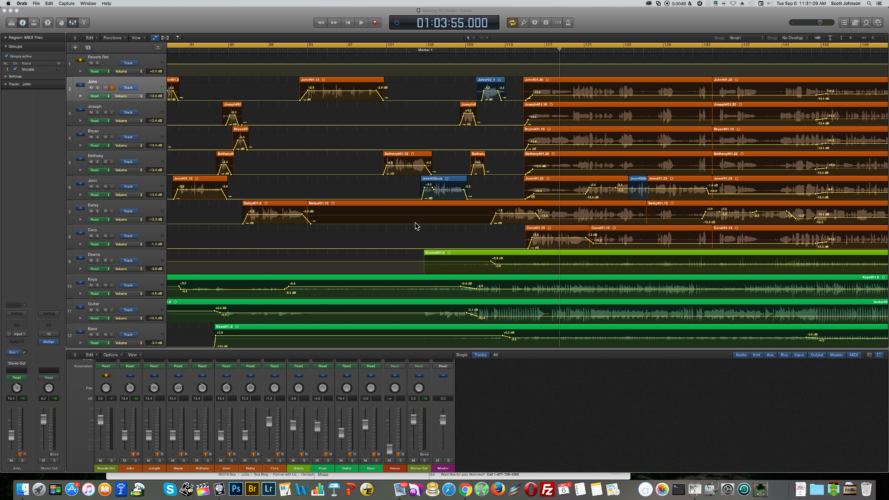This screenshot has width=889, height=500.
Task: Toggle the Count-in button
Action: click(557, 23)
